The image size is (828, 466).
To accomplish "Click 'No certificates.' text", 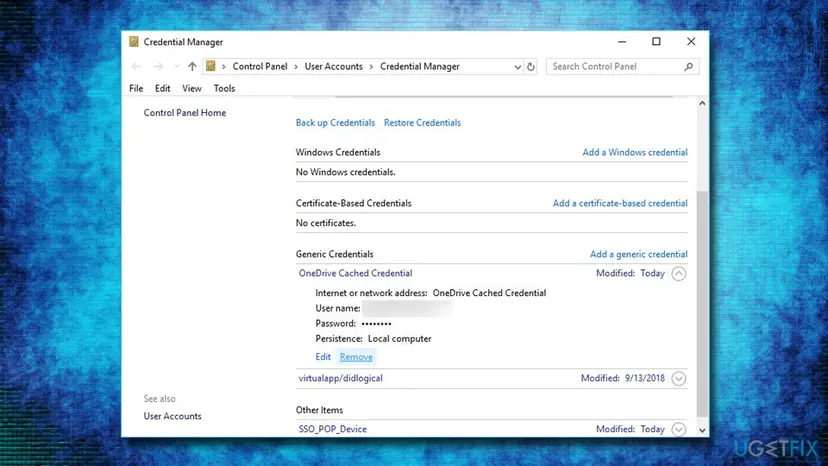I will (x=326, y=223).
